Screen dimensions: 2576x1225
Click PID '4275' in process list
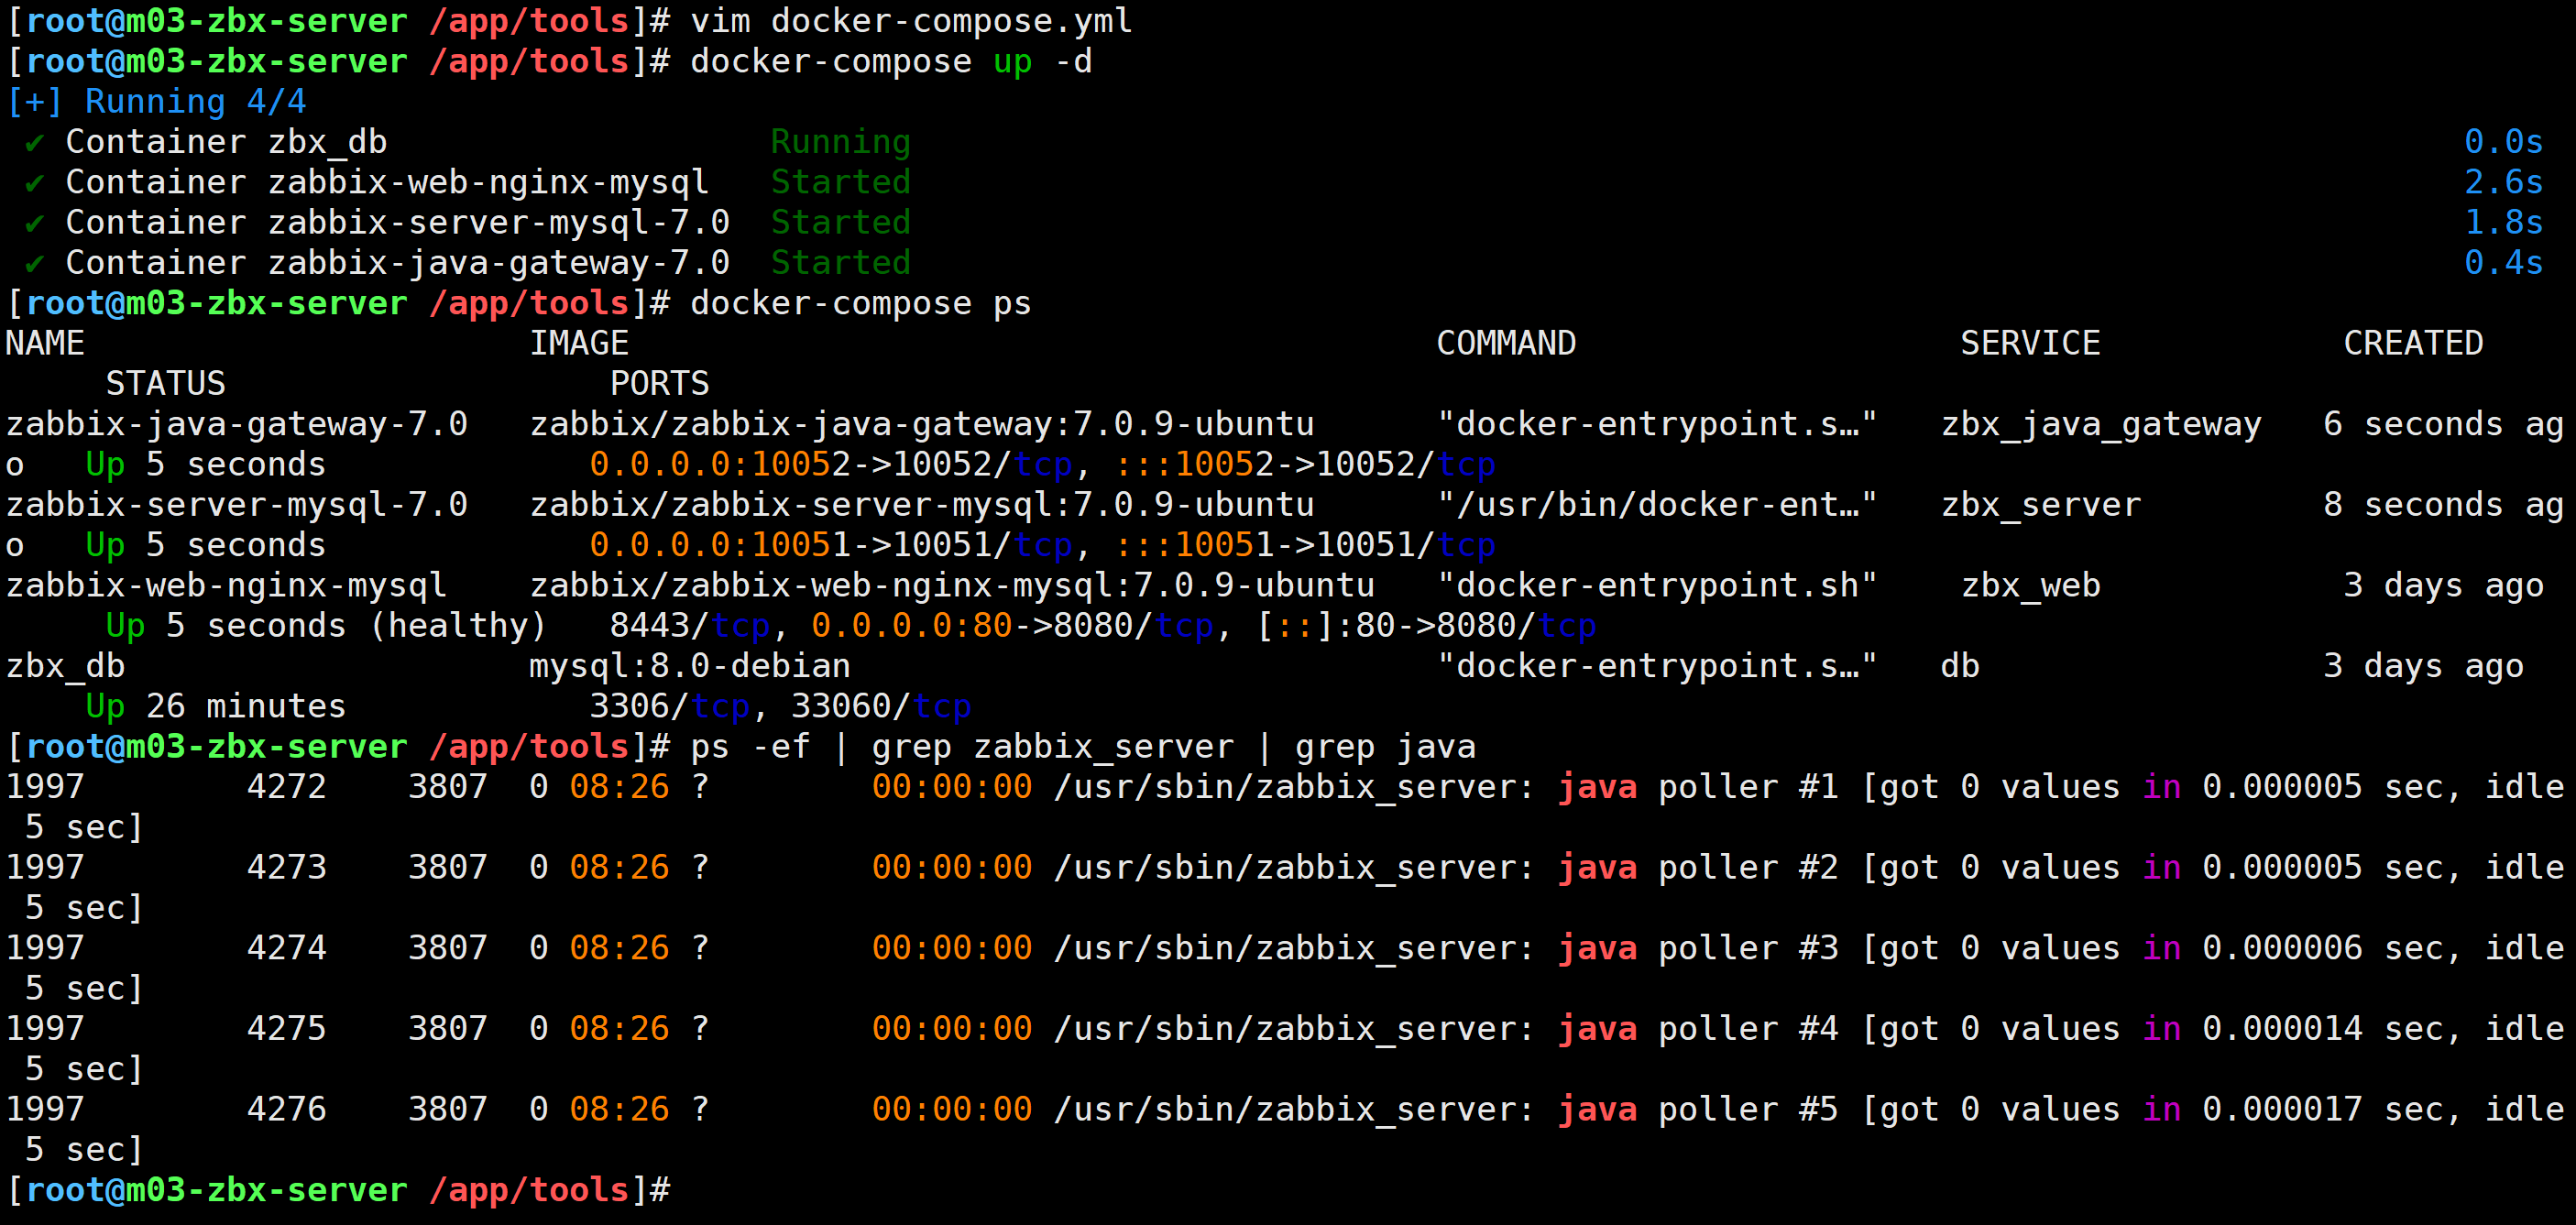tap(287, 1029)
